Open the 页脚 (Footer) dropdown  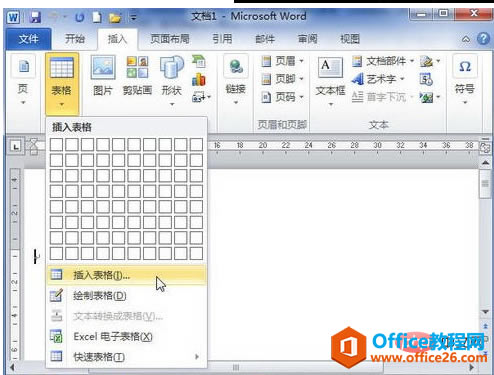click(x=282, y=79)
